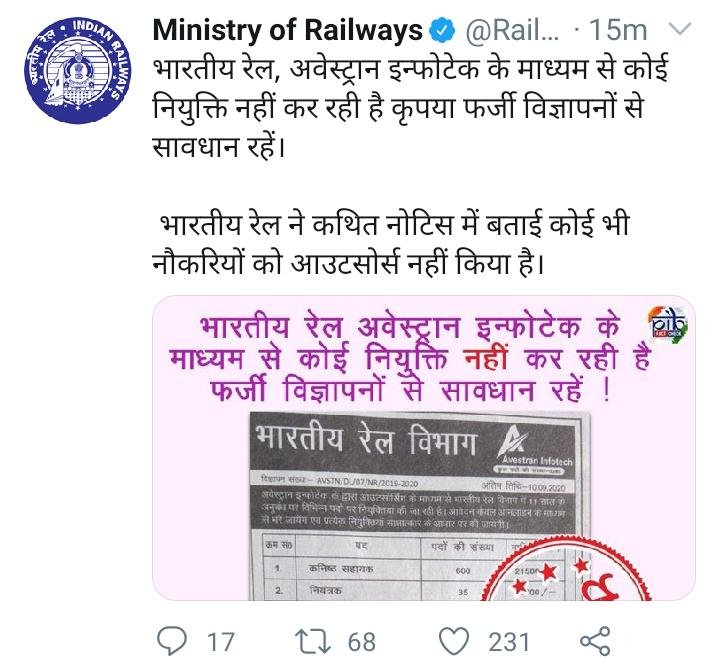Click the like count 231
The height and width of the screenshot is (666, 720).
pyautogui.click(x=509, y=642)
